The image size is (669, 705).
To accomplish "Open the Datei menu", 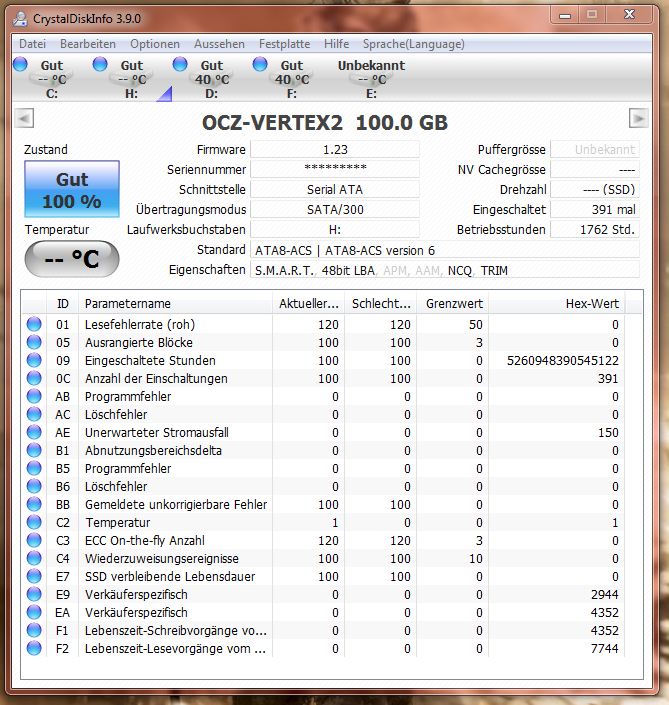I will (32, 44).
